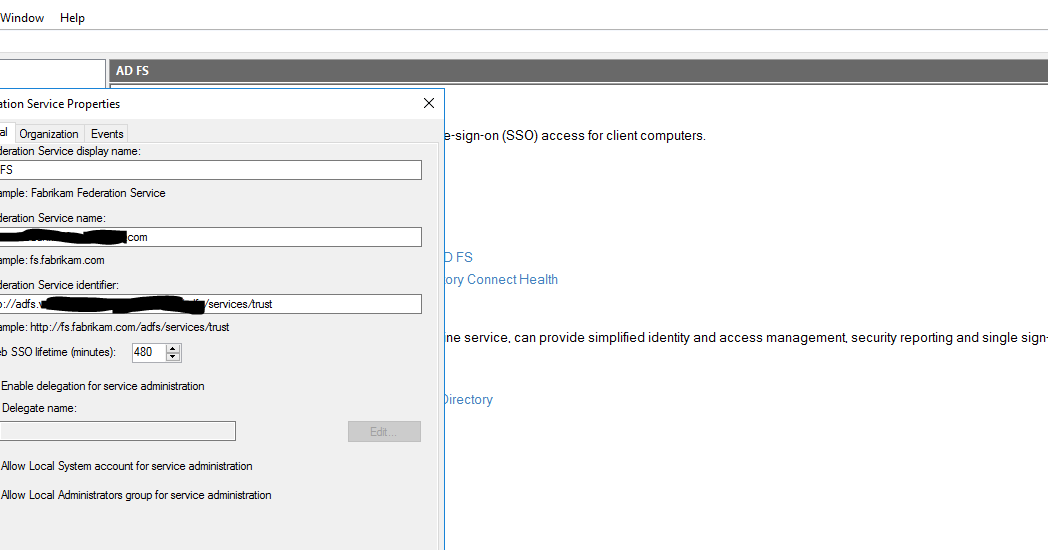1048x550 pixels.
Task: Toggle Allow Local Administrators group for service administration
Action: point(136,495)
